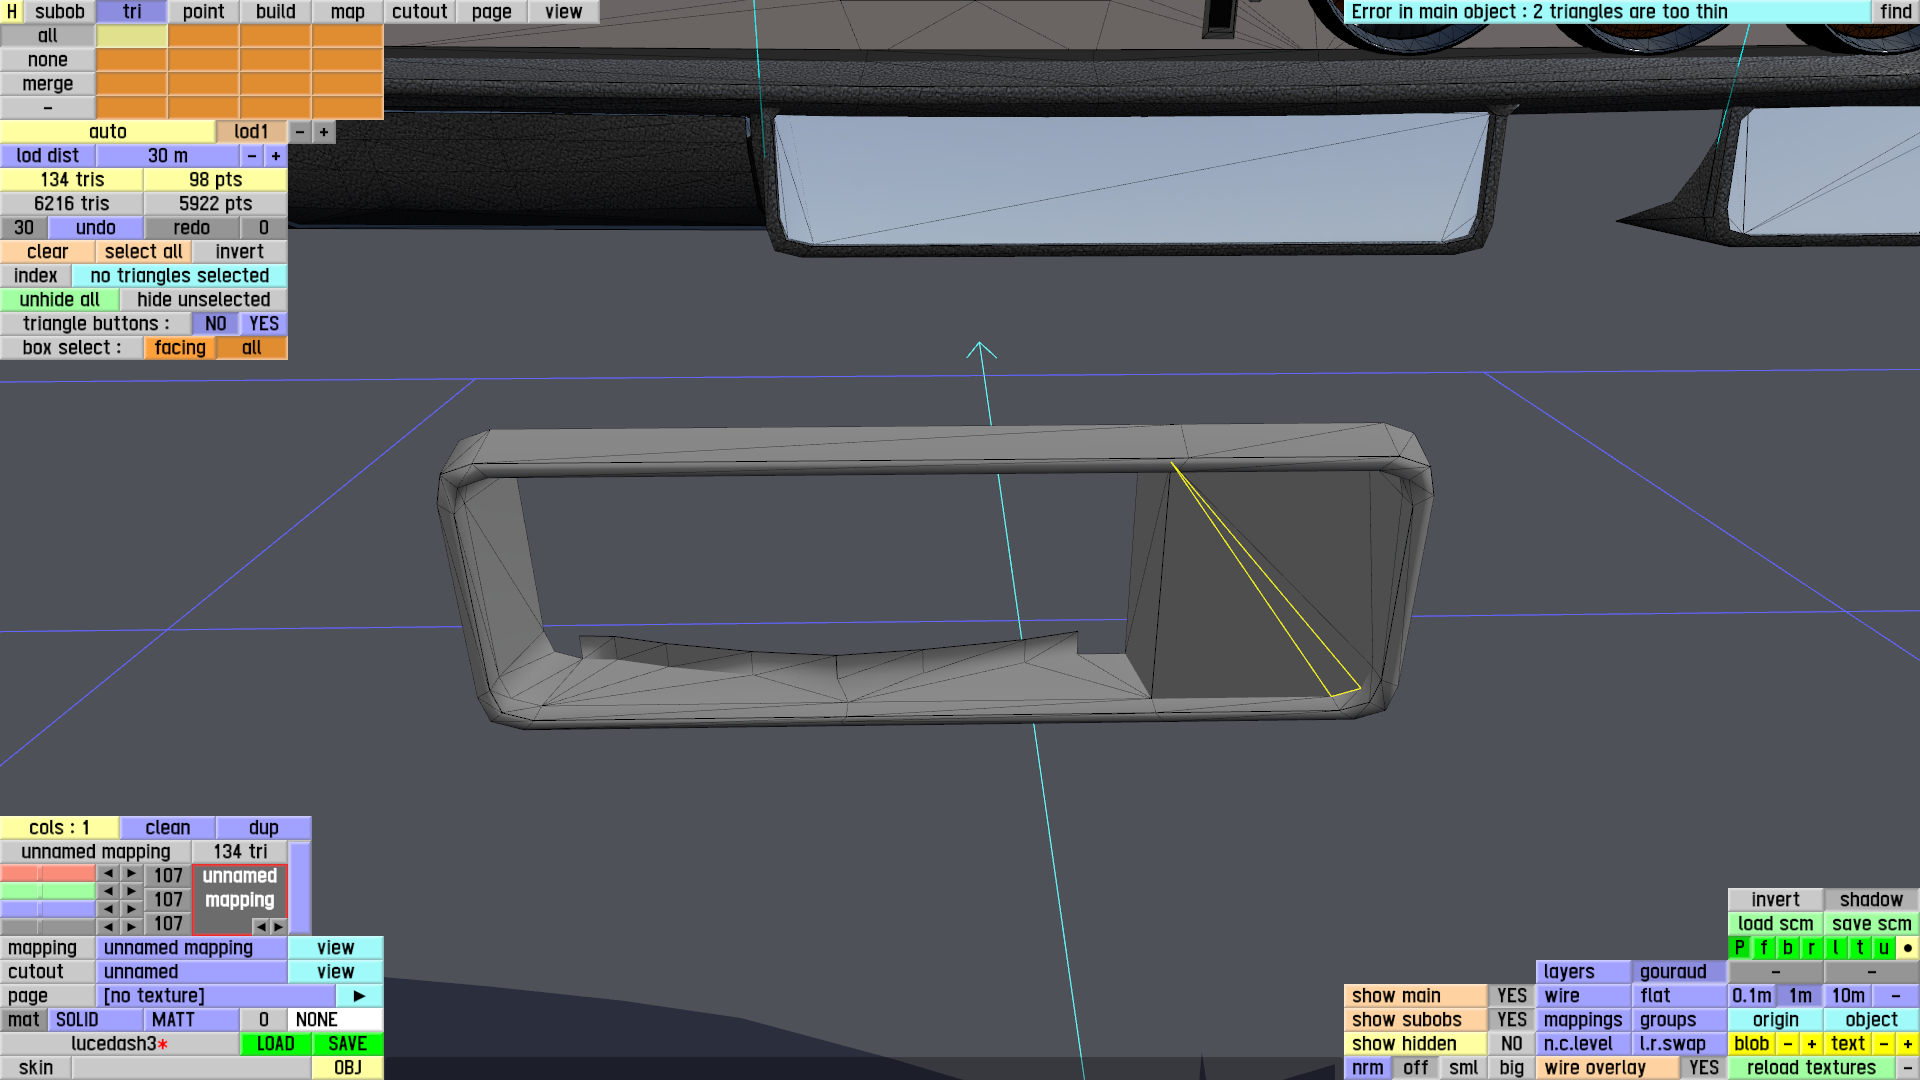Viewport: 1920px width, 1080px height.
Task: Switch to the 't' top view button
Action: coord(1860,947)
